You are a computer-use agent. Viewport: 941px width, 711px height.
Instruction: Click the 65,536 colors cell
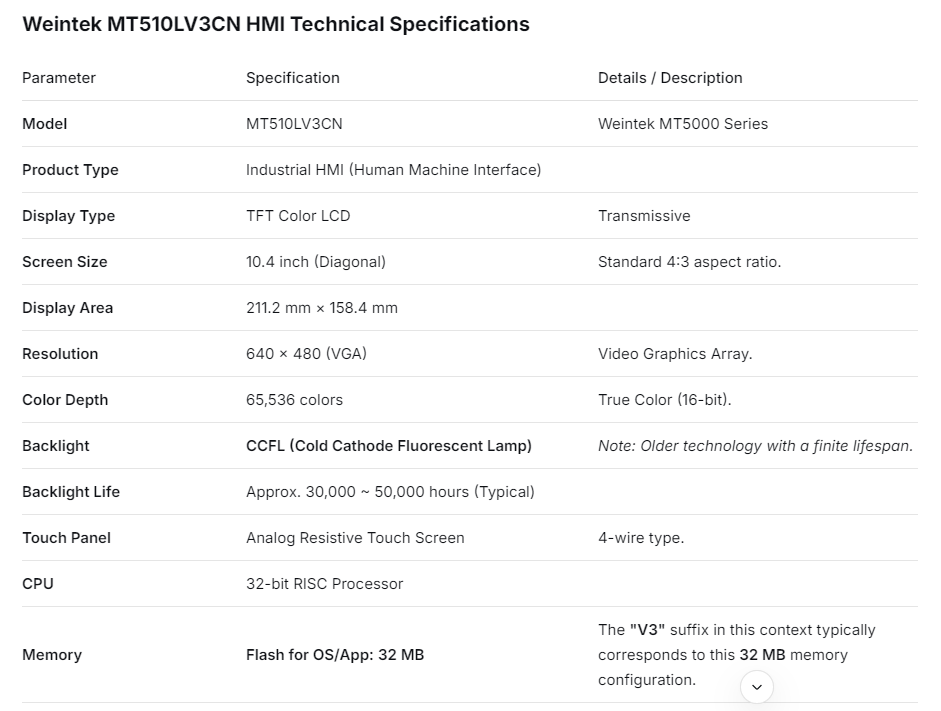point(294,400)
